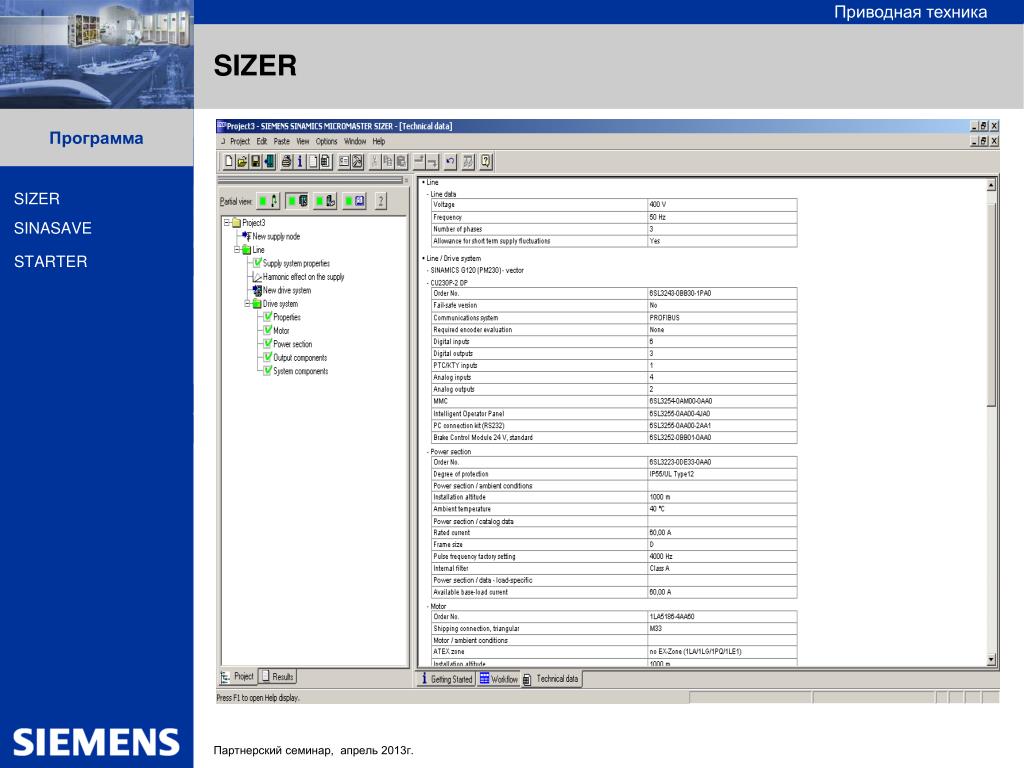Click the arrow icon just left of Undo

(432, 161)
